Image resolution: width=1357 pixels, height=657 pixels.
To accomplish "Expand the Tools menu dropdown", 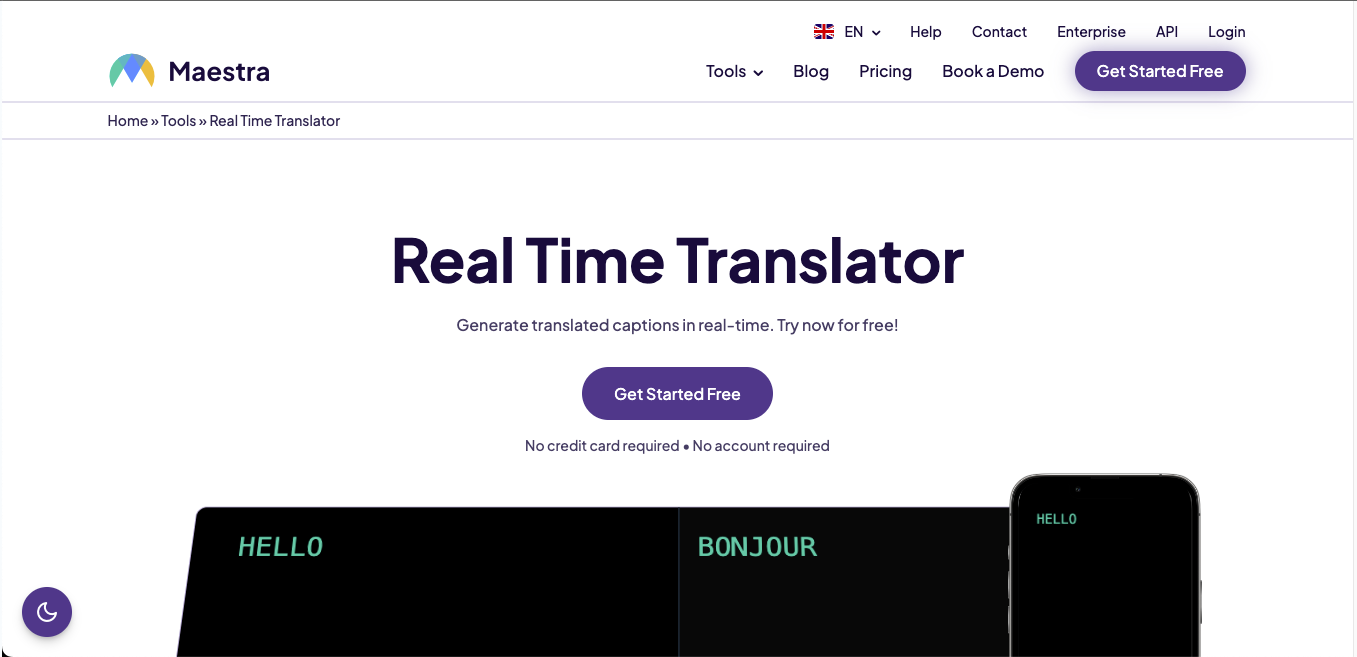I will tap(734, 71).
